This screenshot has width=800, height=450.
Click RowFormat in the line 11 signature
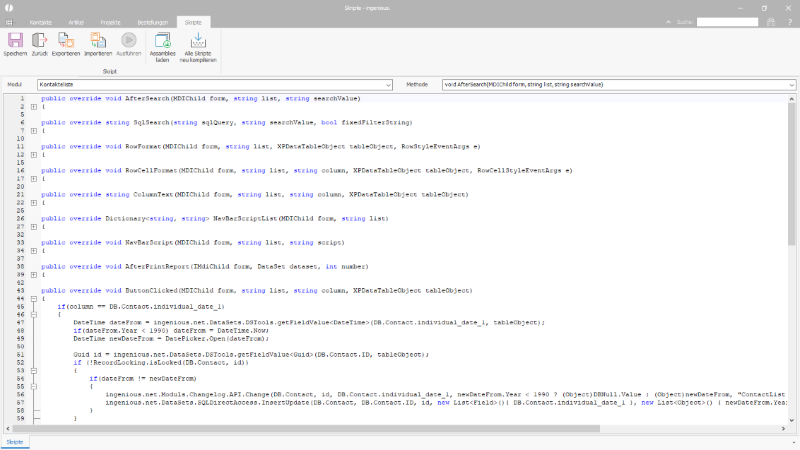(143, 146)
